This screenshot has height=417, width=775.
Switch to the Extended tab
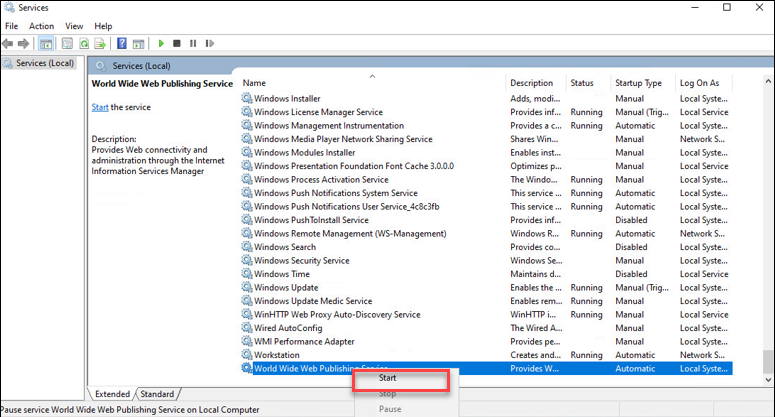(x=112, y=394)
